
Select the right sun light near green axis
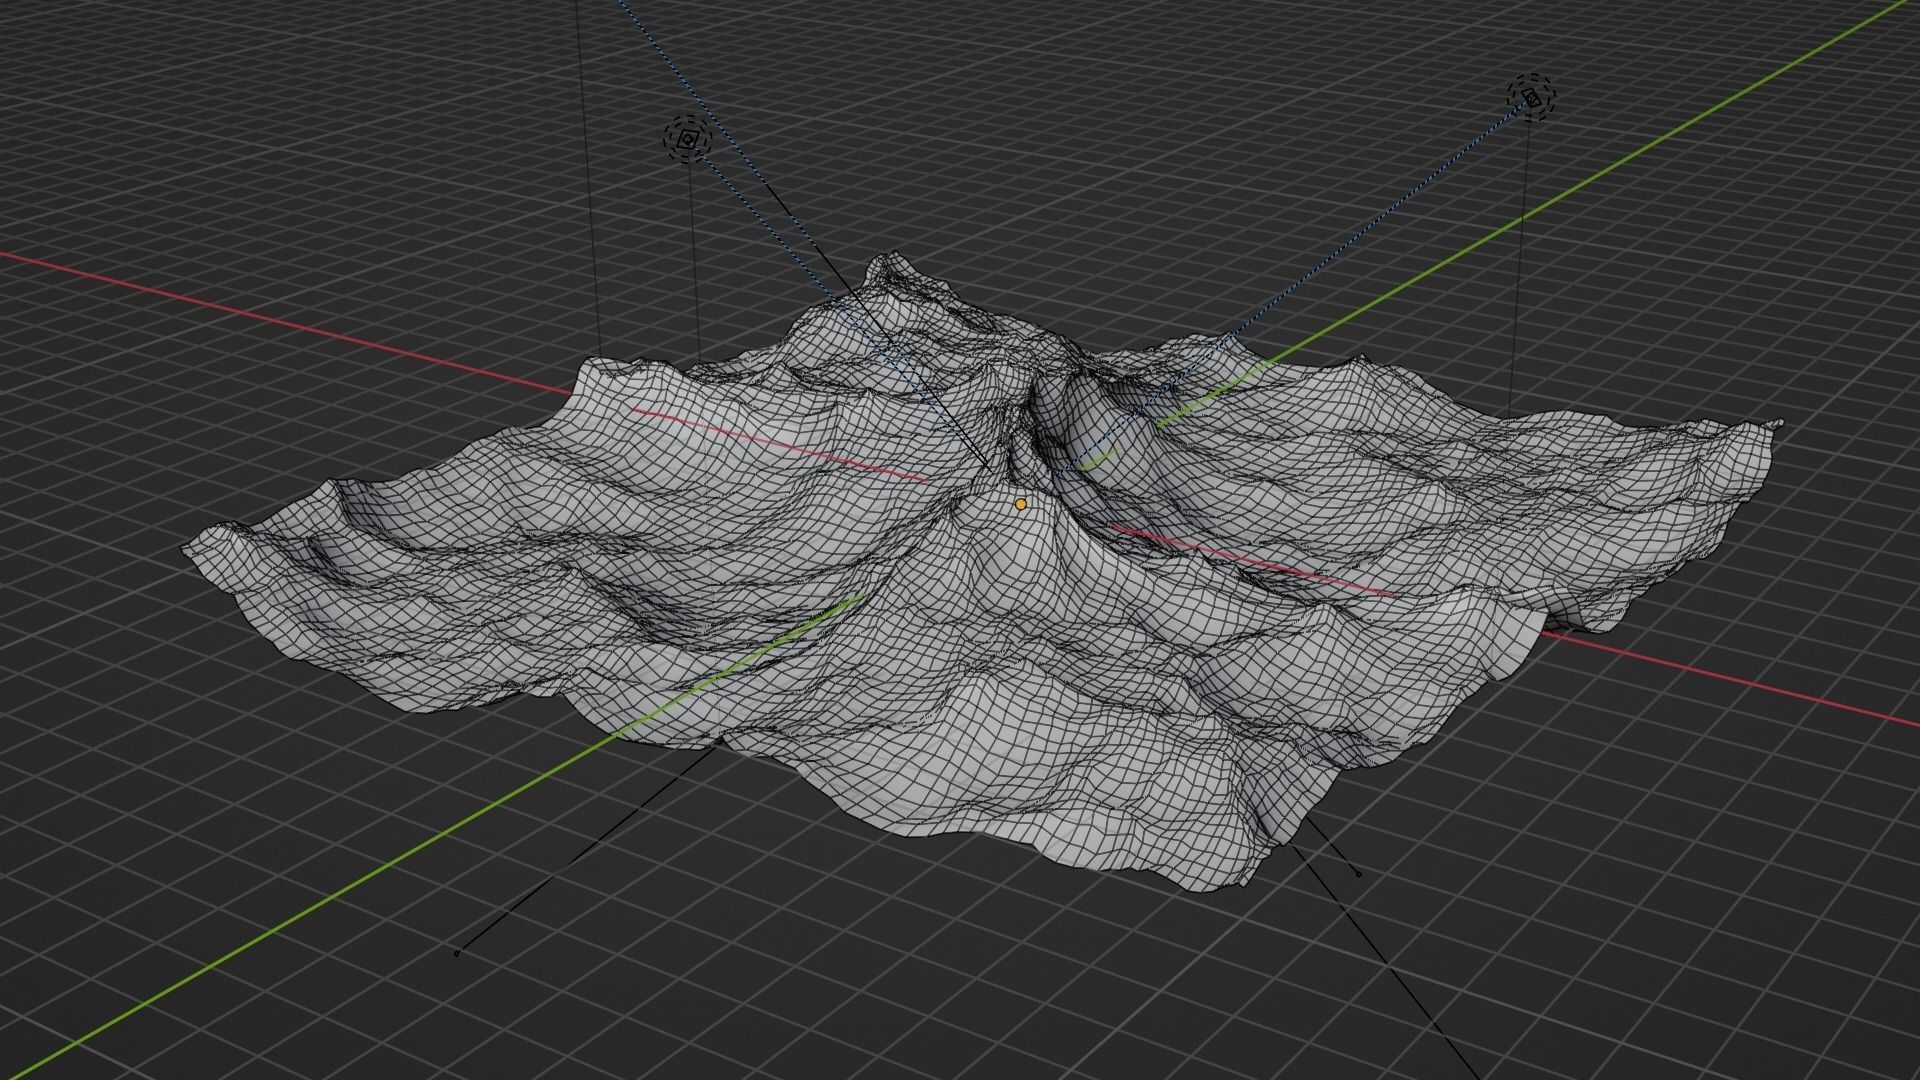tap(1531, 97)
